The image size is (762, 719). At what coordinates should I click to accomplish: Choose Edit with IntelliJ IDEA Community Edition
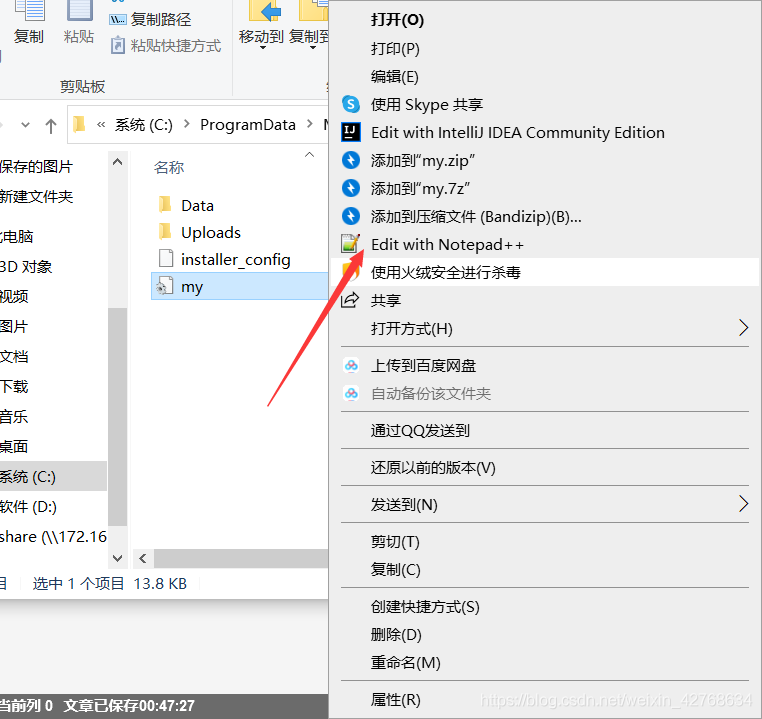coord(518,132)
